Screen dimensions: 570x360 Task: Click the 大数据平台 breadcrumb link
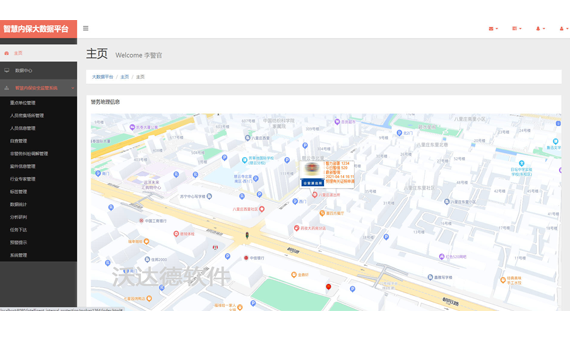click(103, 77)
